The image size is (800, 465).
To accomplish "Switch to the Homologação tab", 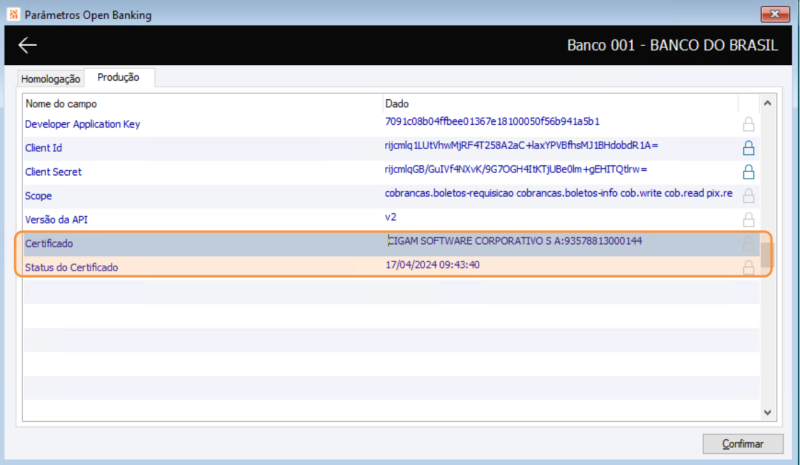I will coord(51,79).
